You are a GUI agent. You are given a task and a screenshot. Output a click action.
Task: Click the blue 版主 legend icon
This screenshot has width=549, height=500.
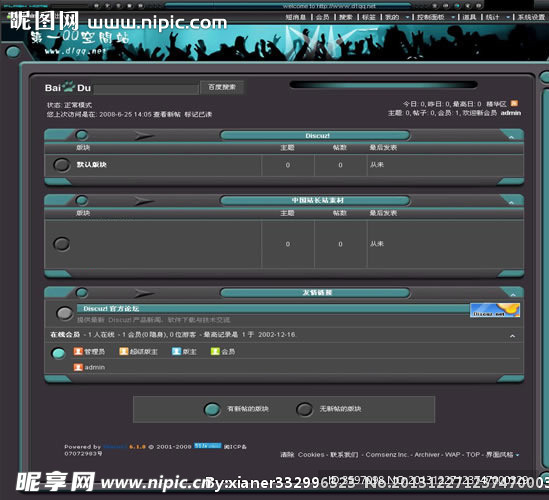176,351
